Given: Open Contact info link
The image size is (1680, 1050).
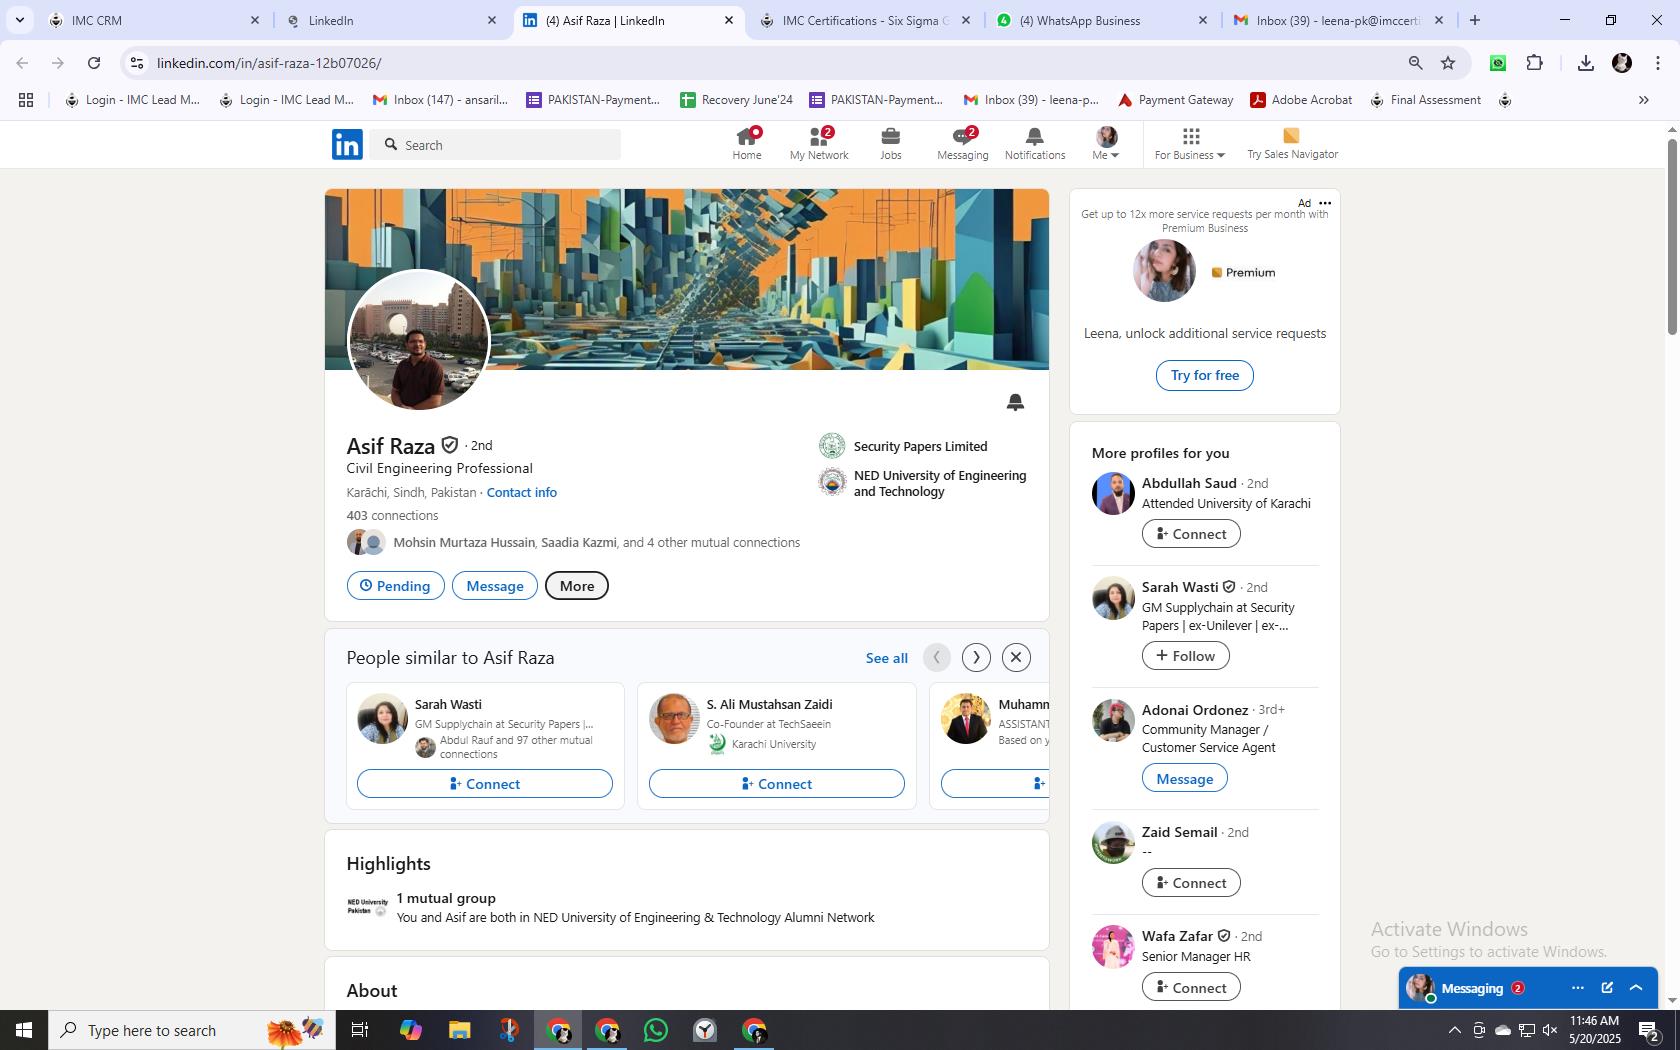Looking at the screenshot, I should [x=521, y=492].
